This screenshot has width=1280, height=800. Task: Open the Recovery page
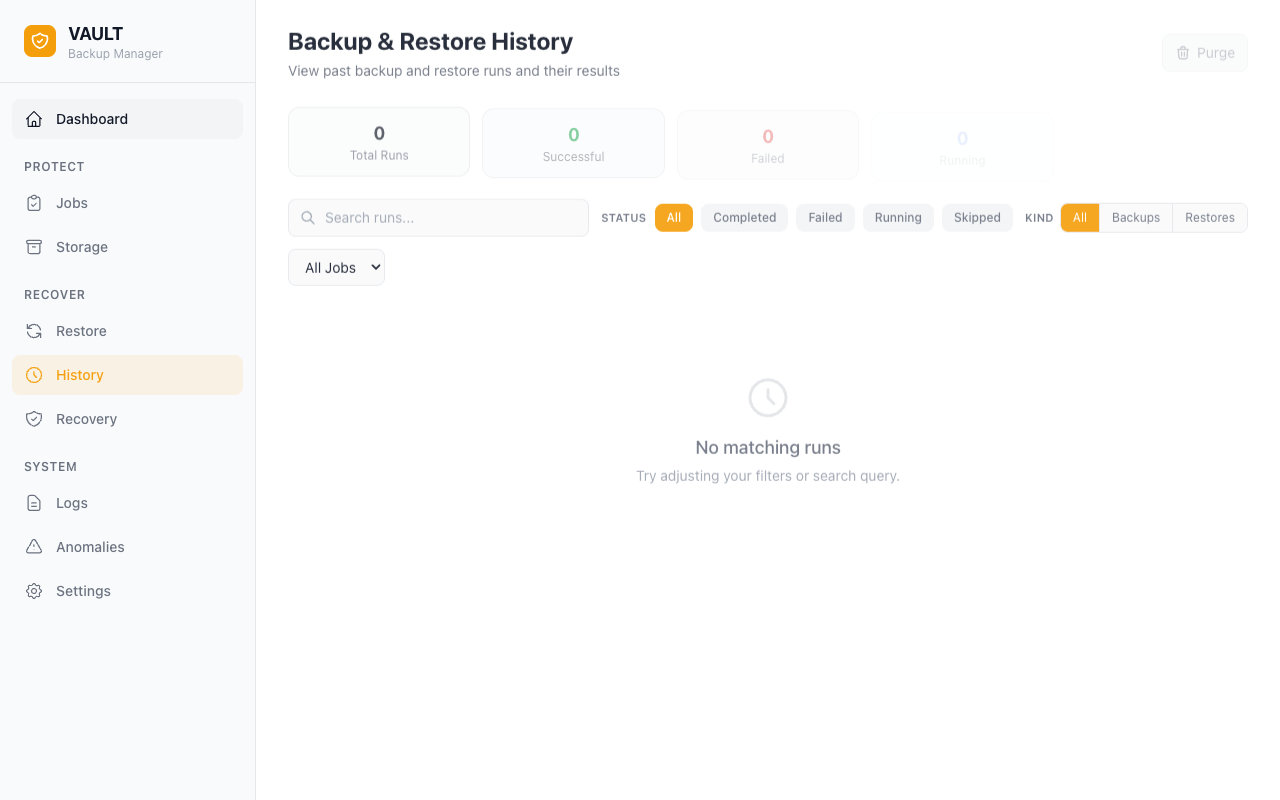point(127,419)
